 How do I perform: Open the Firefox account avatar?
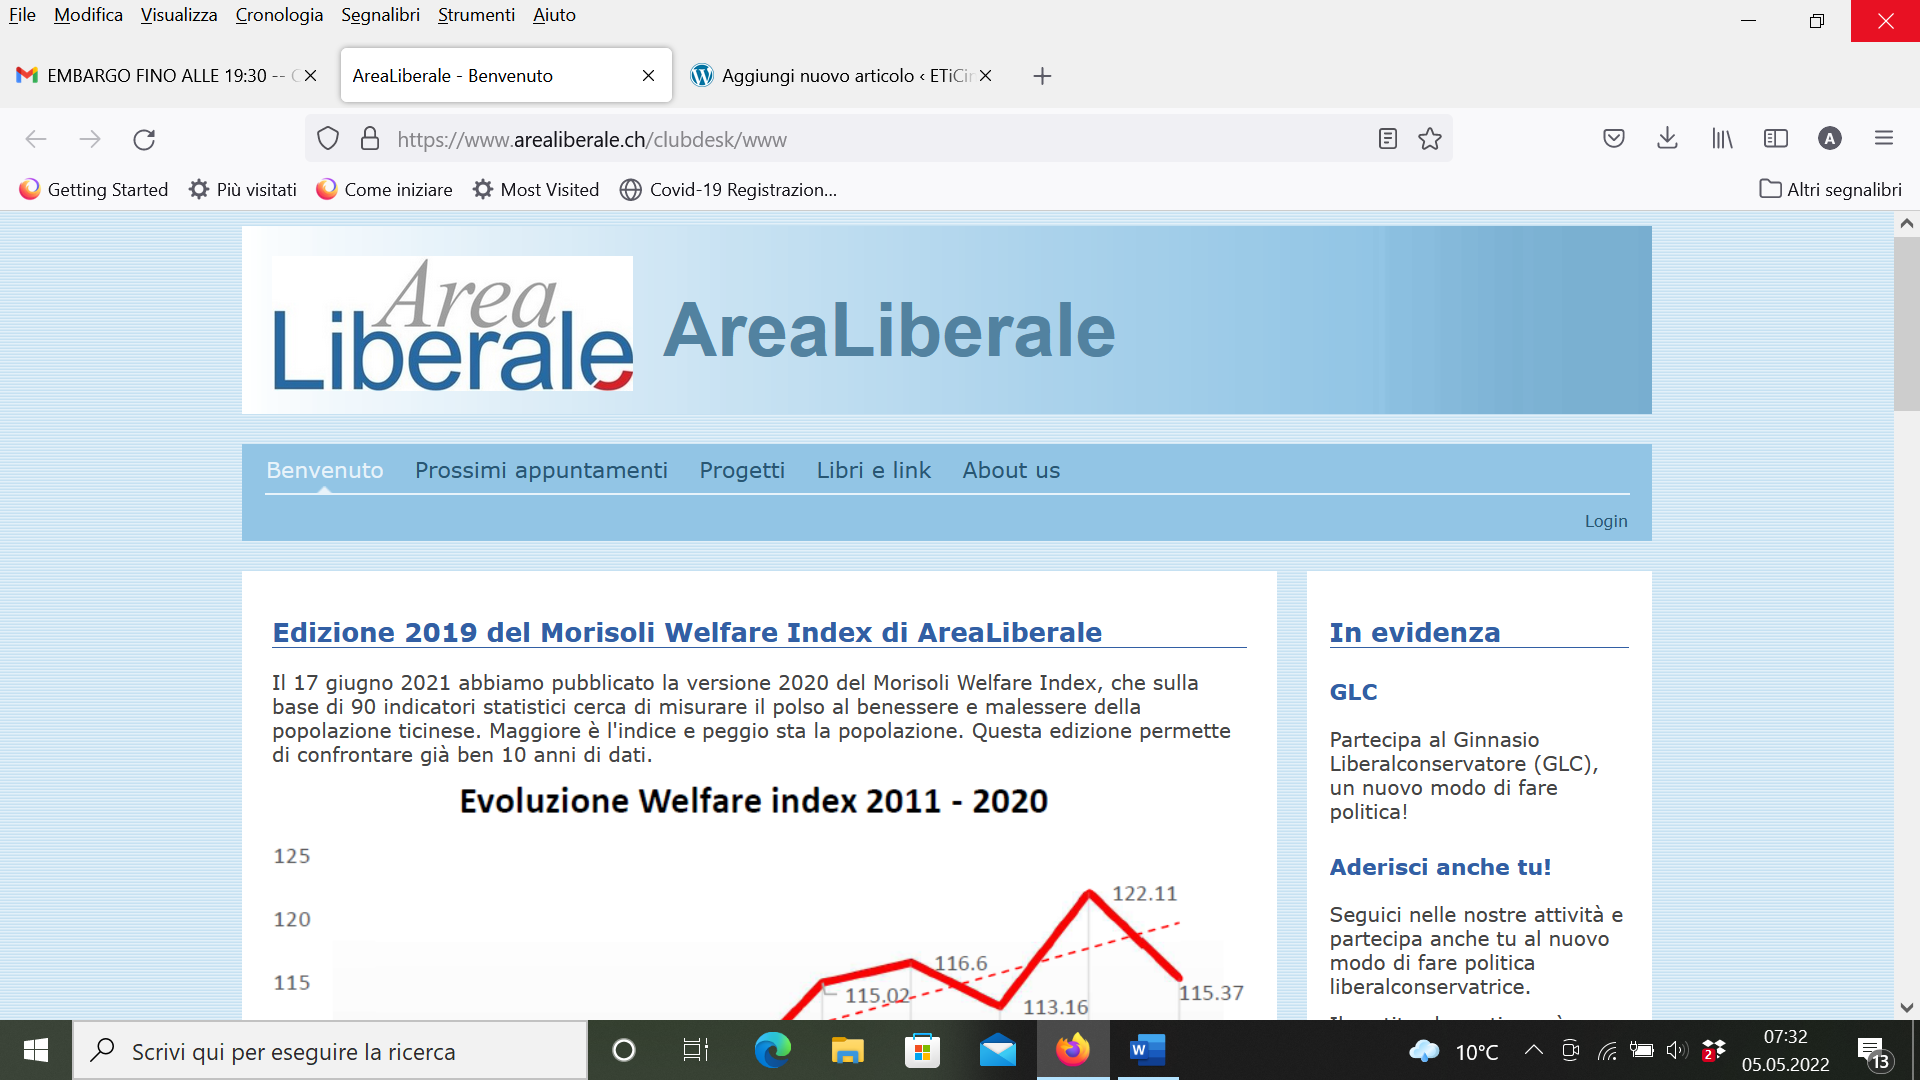click(1830, 139)
